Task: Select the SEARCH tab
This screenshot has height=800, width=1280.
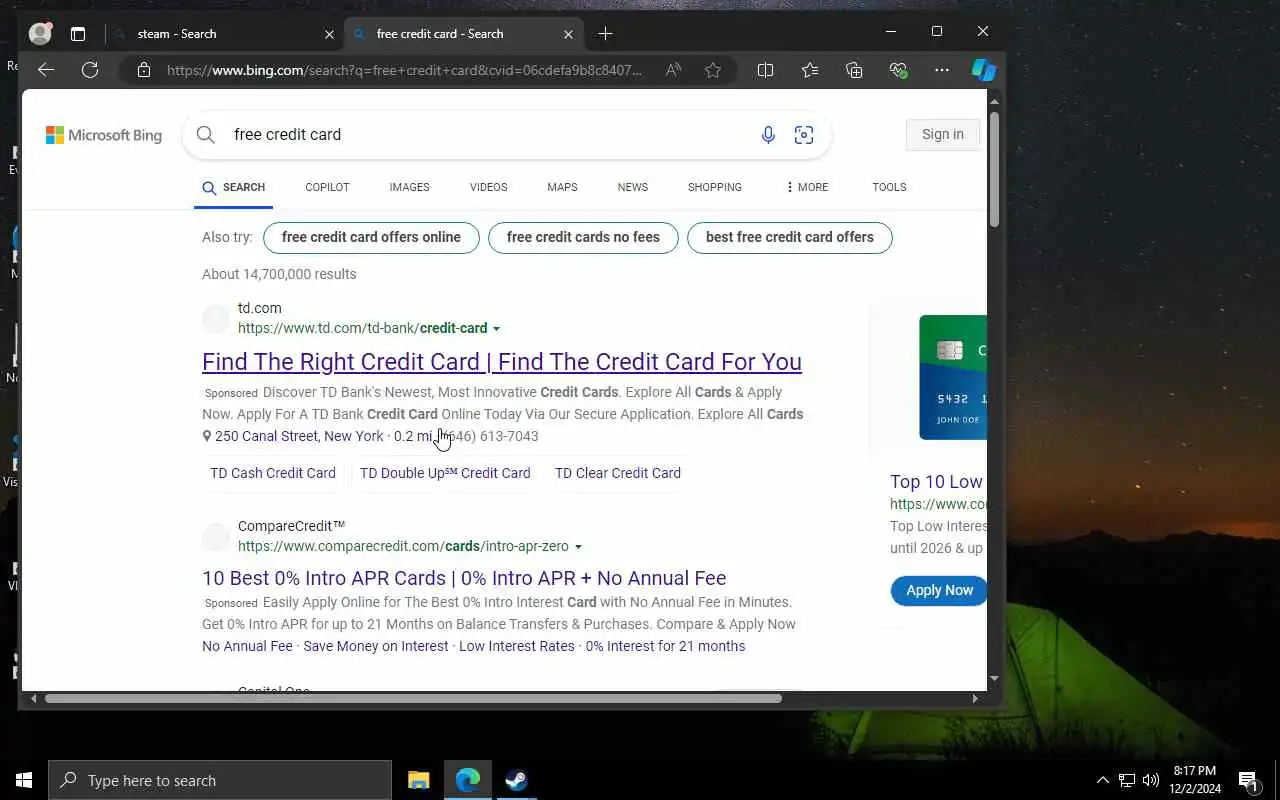Action: pyautogui.click(x=233, y=187)
